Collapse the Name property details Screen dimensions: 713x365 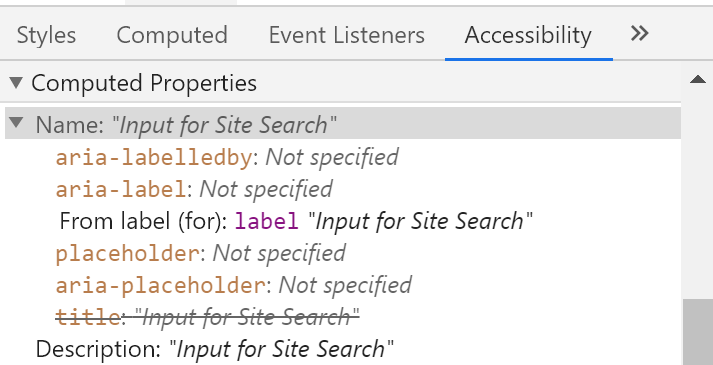click(x=16, y=122)
